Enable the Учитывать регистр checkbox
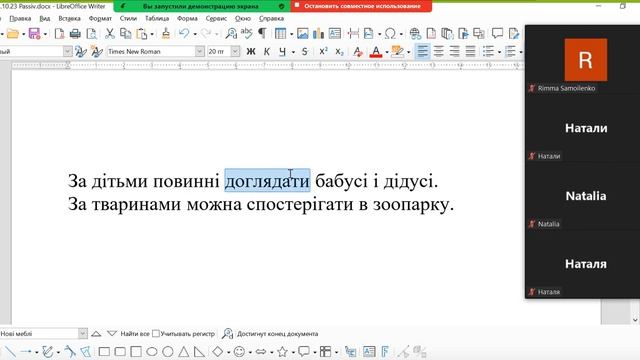Viewport: 640px width, 360px height. (156, 333)
